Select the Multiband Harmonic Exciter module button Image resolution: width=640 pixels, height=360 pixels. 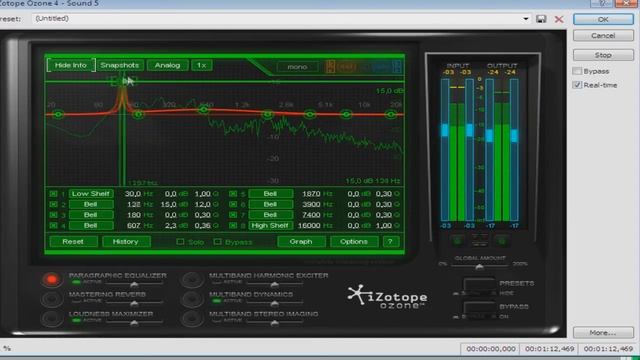tap(192, 280)
